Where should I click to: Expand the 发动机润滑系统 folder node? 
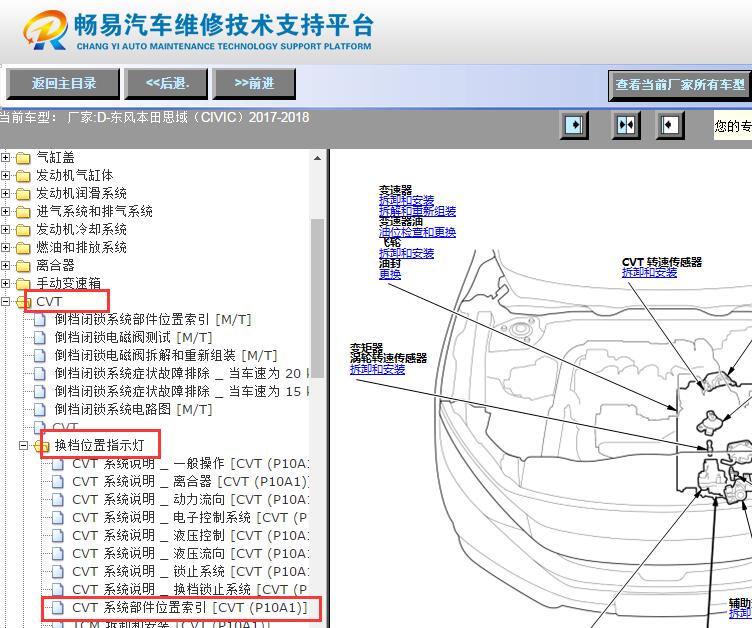(5, 193)
